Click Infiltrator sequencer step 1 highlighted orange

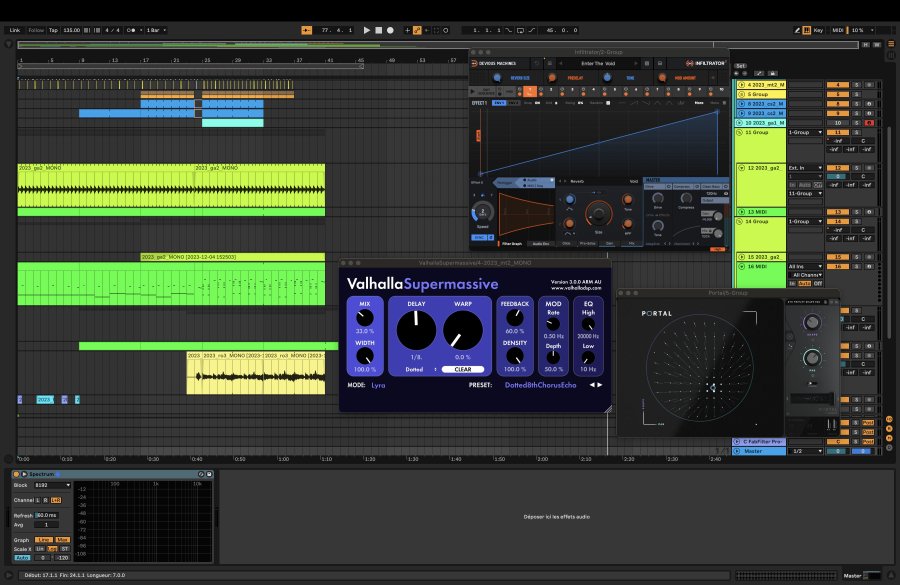530,91
